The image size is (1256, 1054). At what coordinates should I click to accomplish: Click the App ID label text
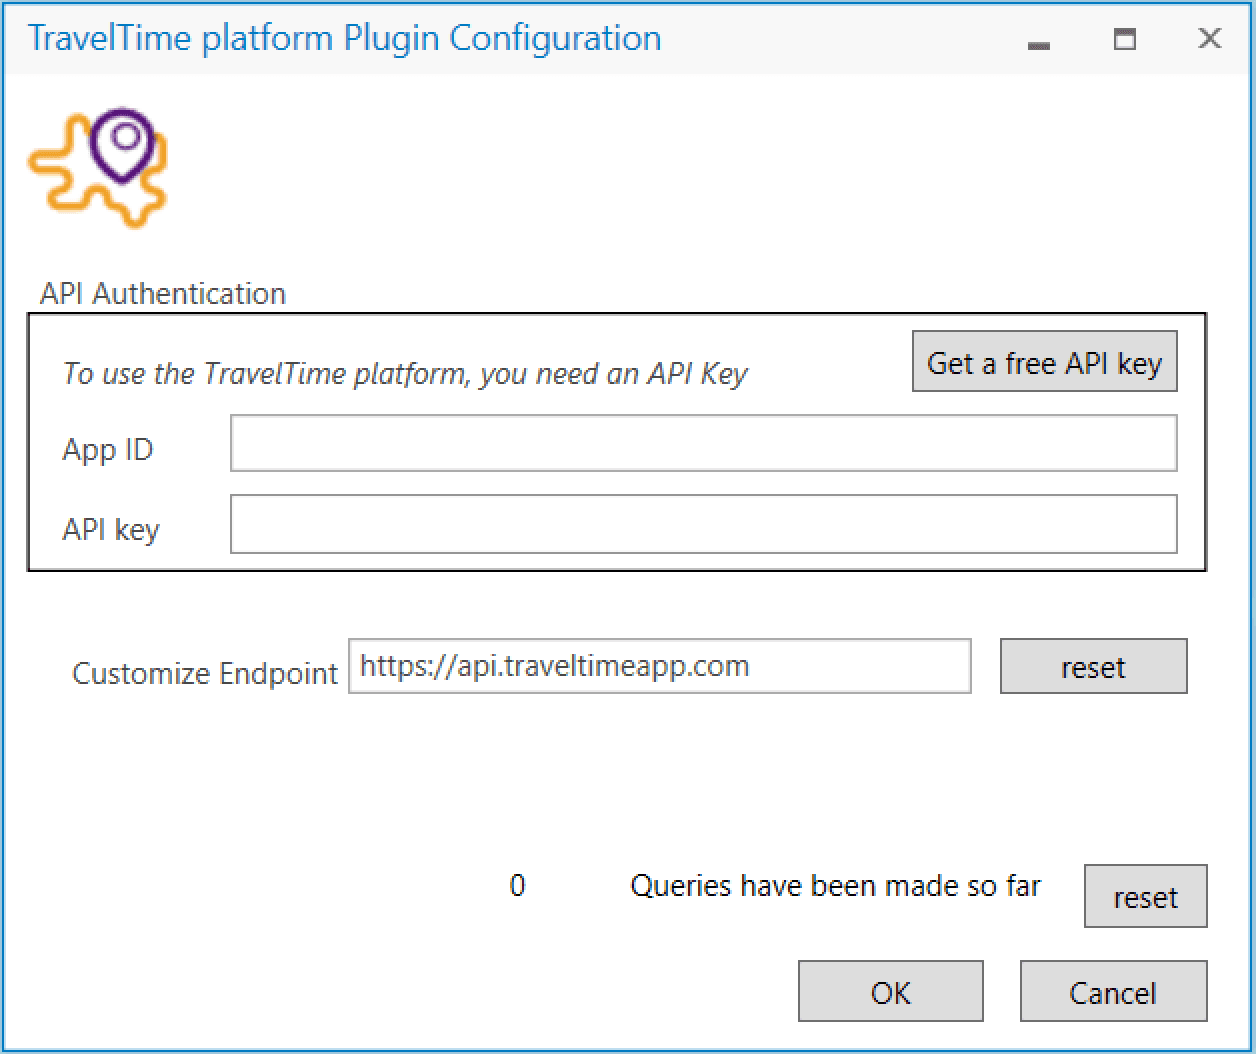pos(107,449)
